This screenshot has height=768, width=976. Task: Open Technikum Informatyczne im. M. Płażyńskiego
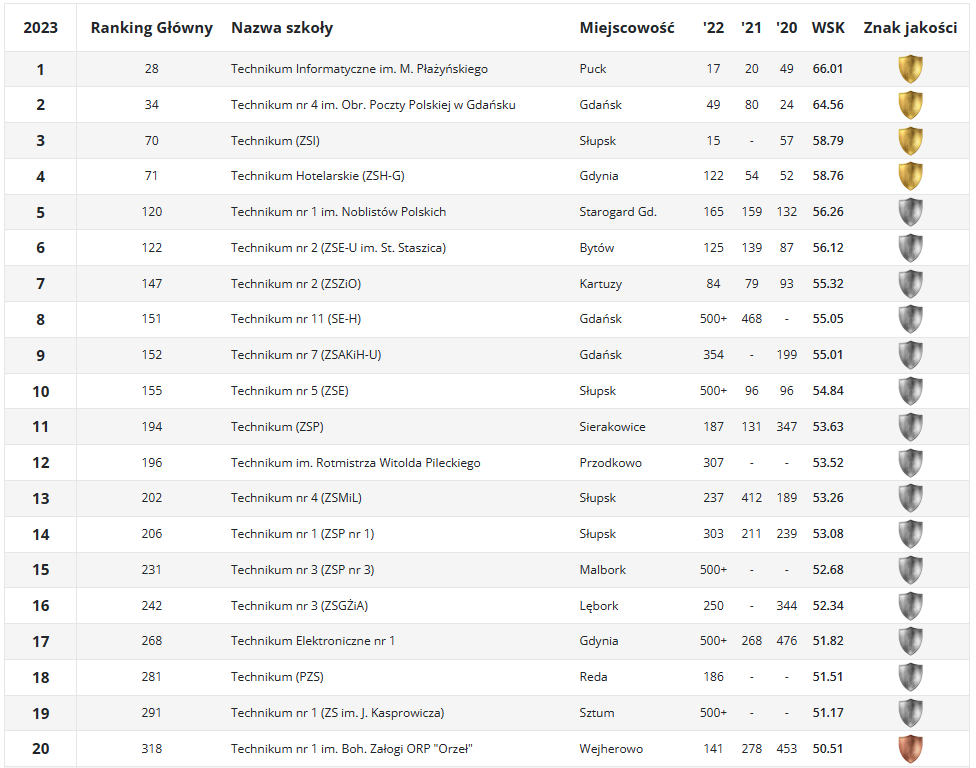[x=359, y=69]
